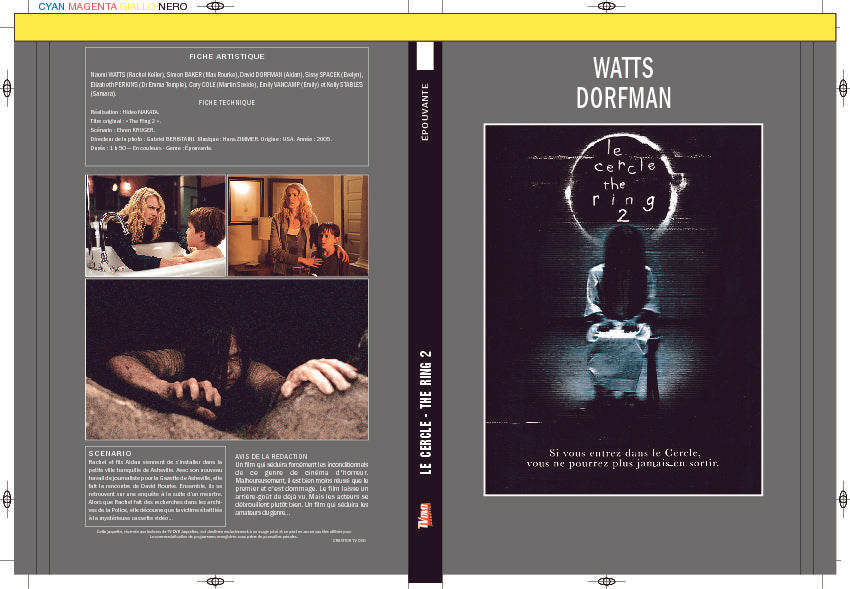Click the EPOUVANTE label on the spine
Viewport: 850px width, 589px height.
click(425, 112)
